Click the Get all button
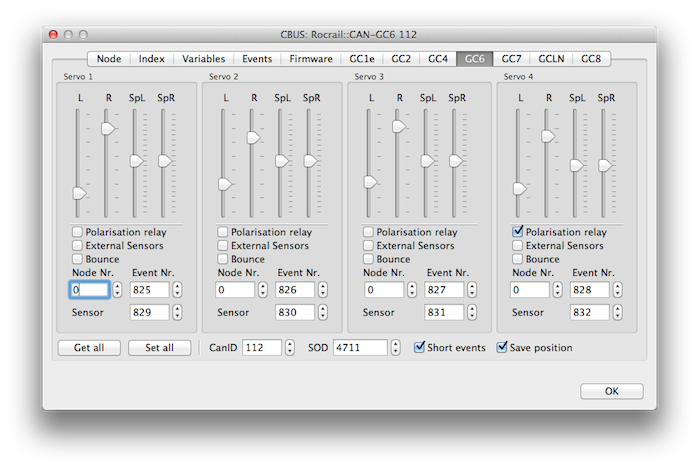Image resolution: width=699 pixels, height=469 pixels. coord(89,348)
